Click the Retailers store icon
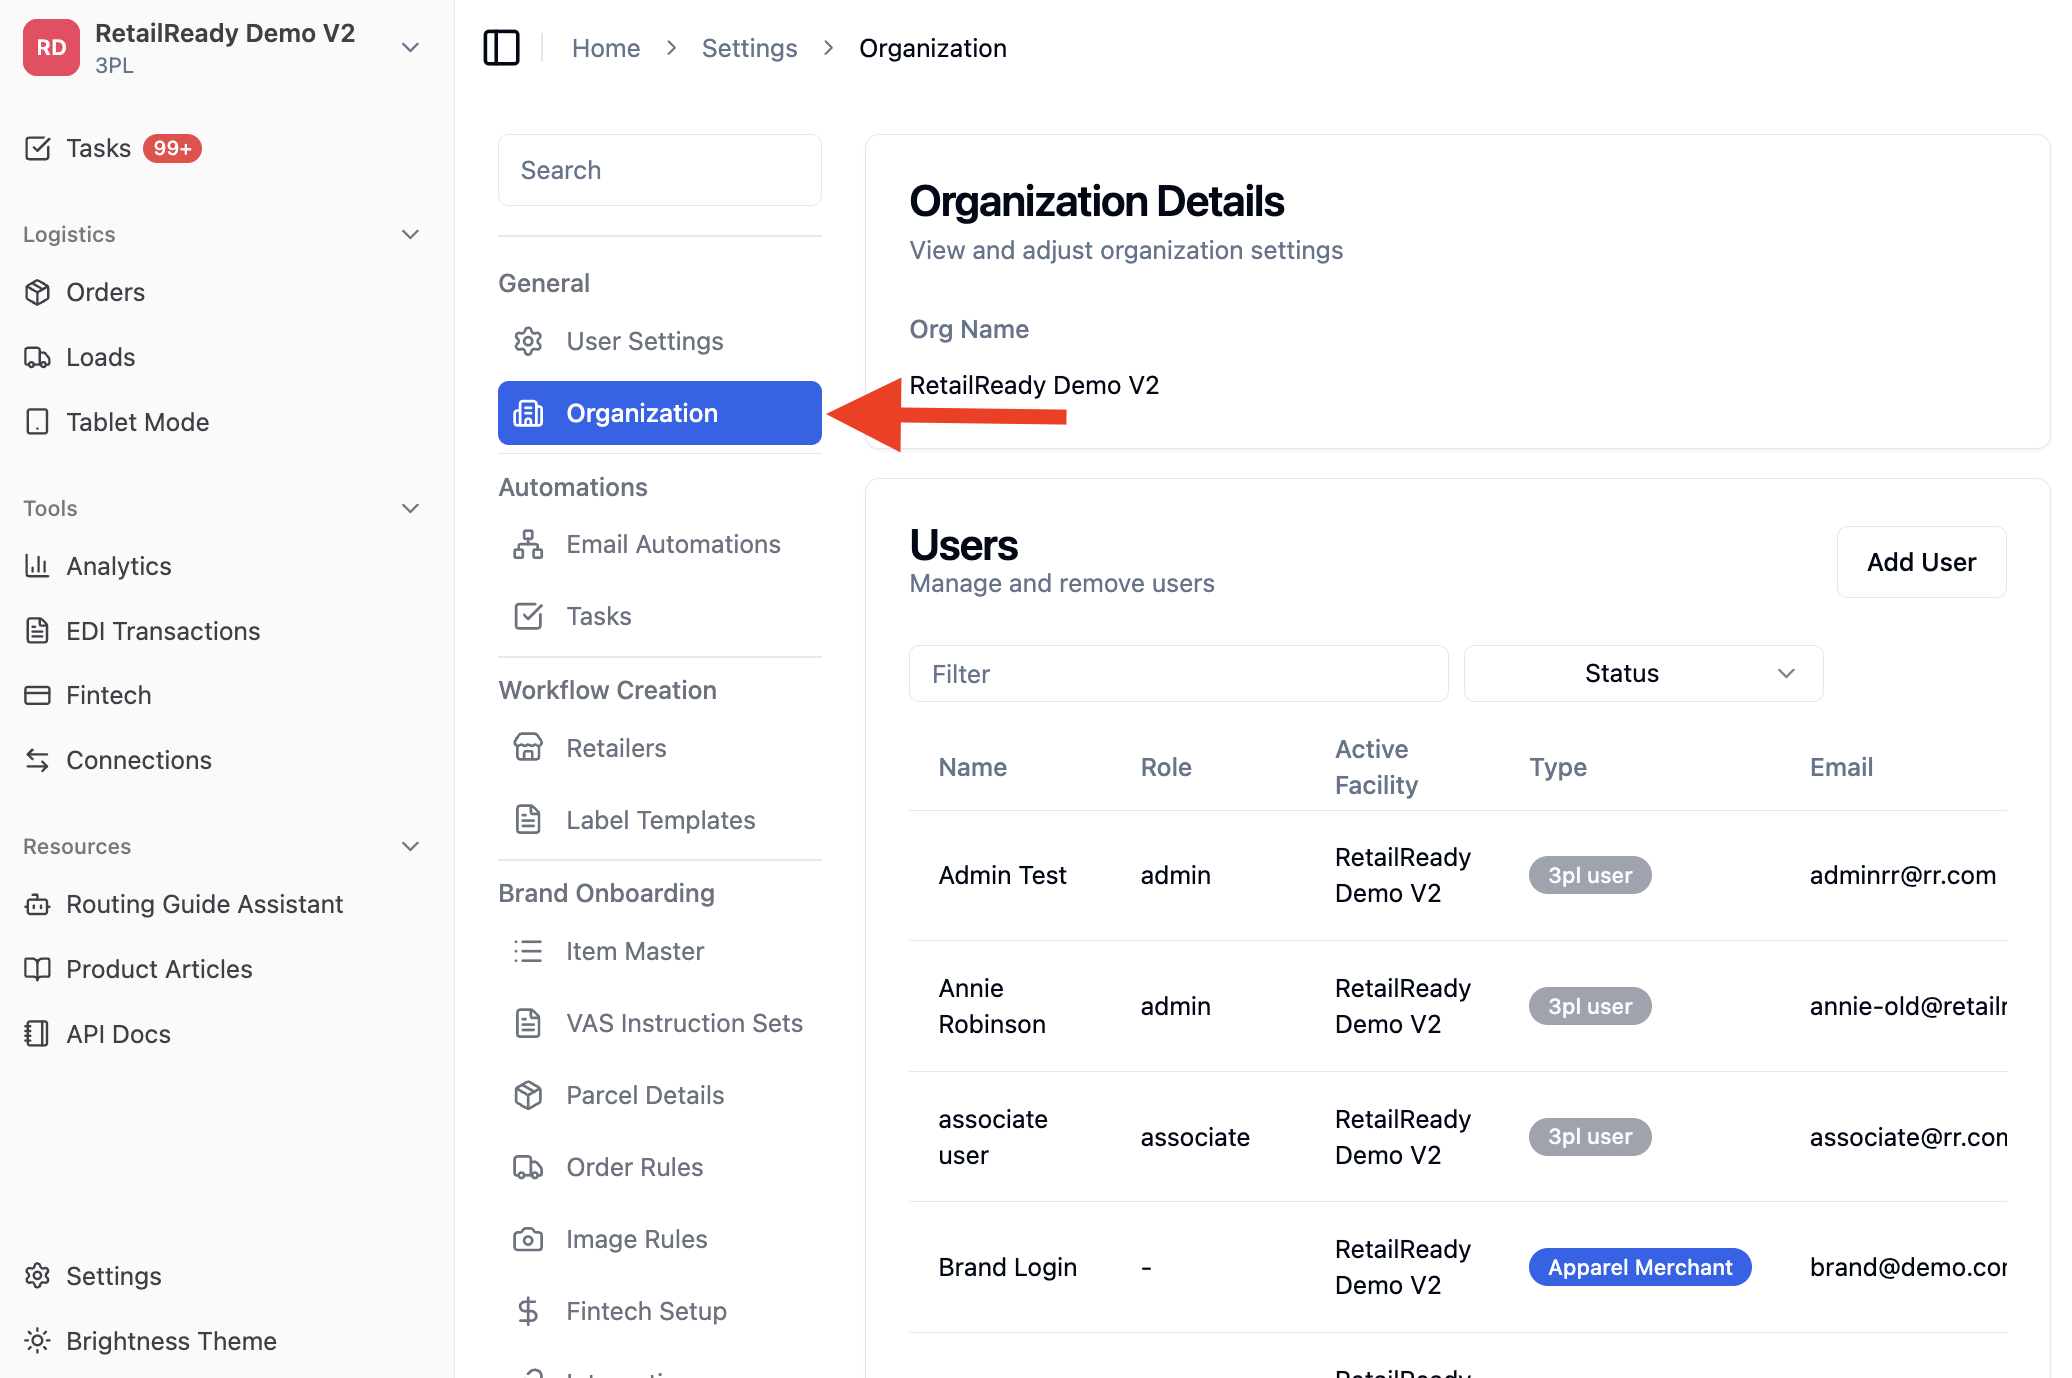 point(528,748)
